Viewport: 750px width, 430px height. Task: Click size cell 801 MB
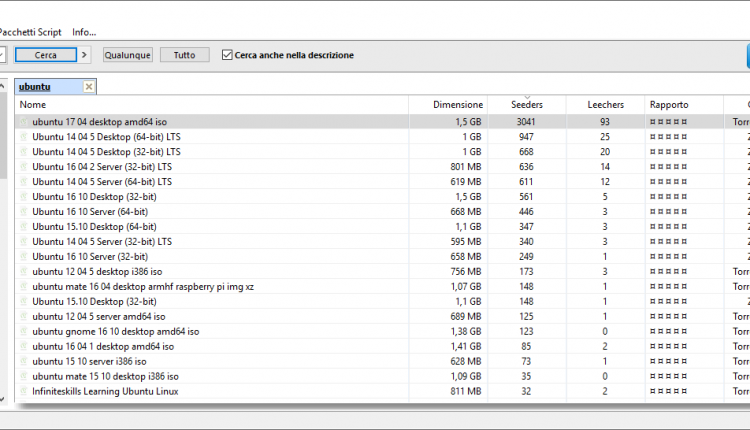pyautogui.click(x=465, y=166)
